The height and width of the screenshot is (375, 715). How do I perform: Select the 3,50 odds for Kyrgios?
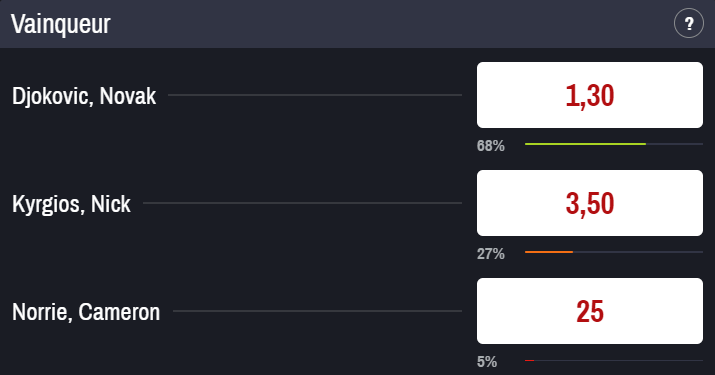click(590, 203)
